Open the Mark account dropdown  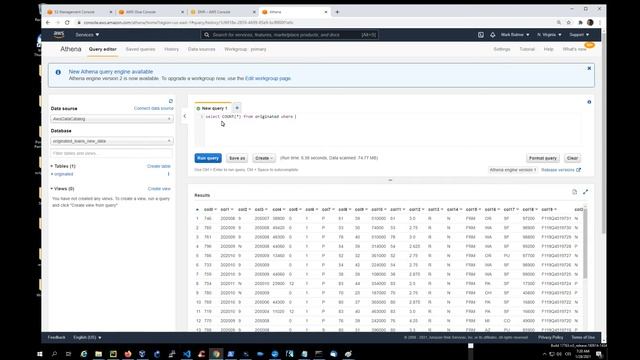click(x=515, y=35)
